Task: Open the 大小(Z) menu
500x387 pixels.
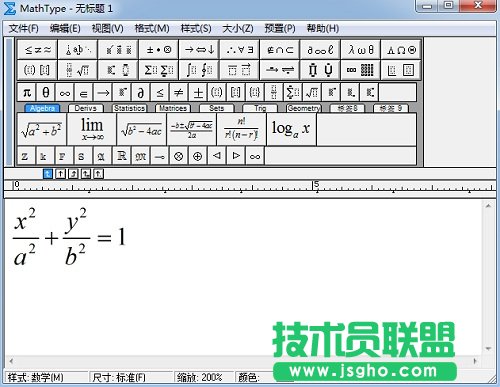Action: pos(238,28)
